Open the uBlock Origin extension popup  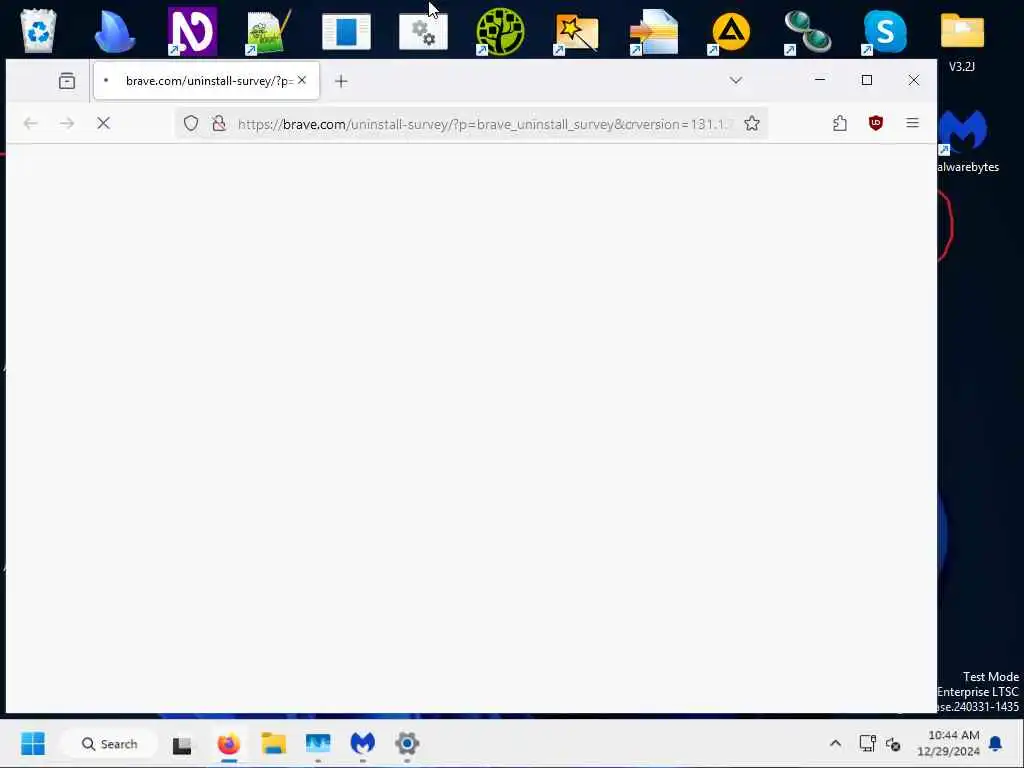876,123
